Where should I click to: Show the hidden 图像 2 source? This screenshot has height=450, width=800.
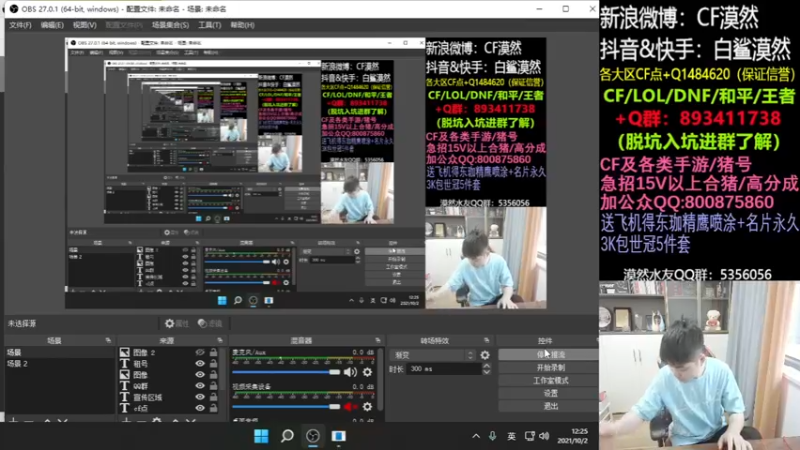pyautogui.click(x=200, y=352)
